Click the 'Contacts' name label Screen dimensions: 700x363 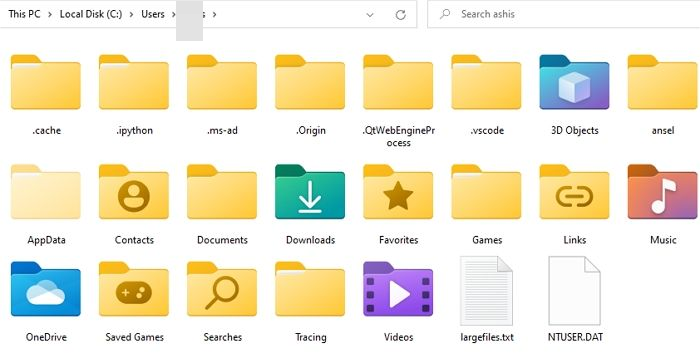134,240
